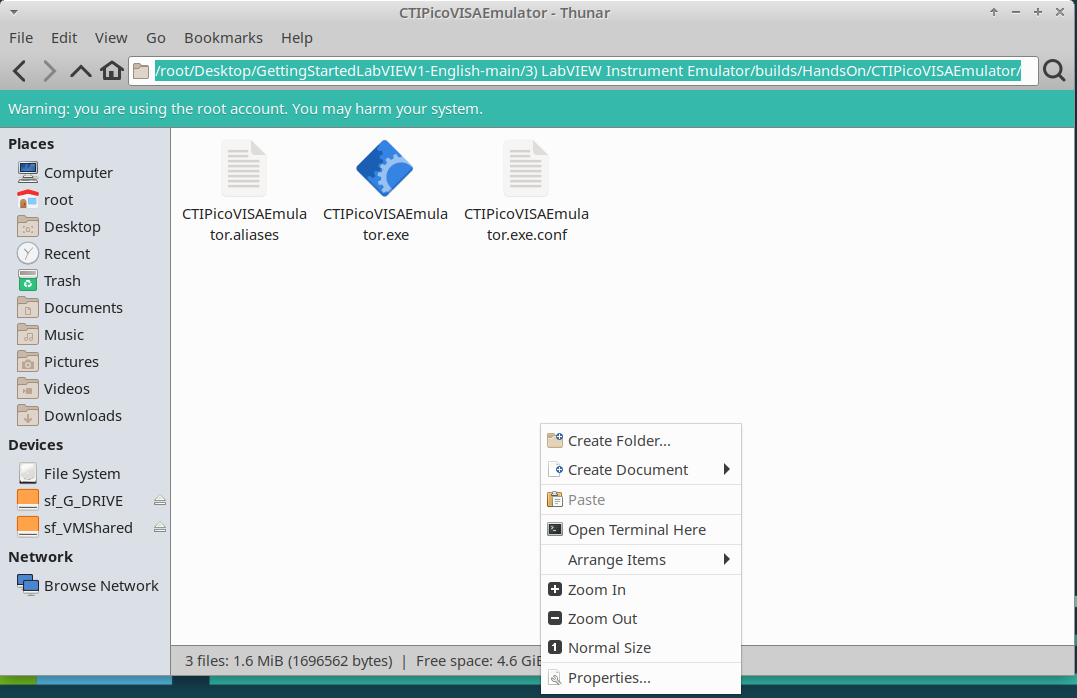Choose Normal Size from the context menu

pos(641,648)
